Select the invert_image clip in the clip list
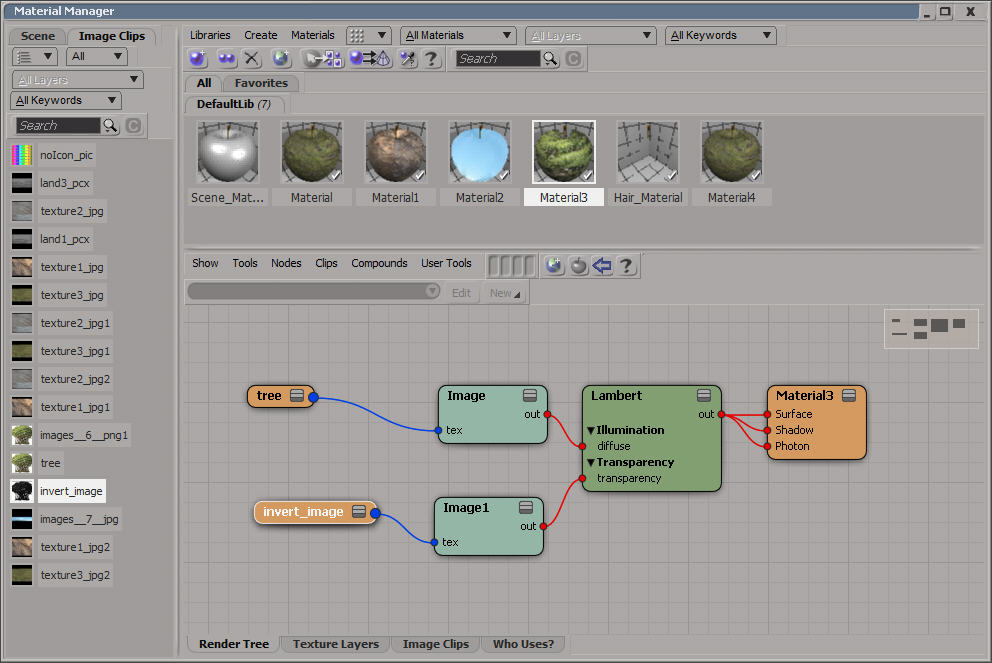The height and width of the screenshot is (663, 992). click(x=71, y=491)
